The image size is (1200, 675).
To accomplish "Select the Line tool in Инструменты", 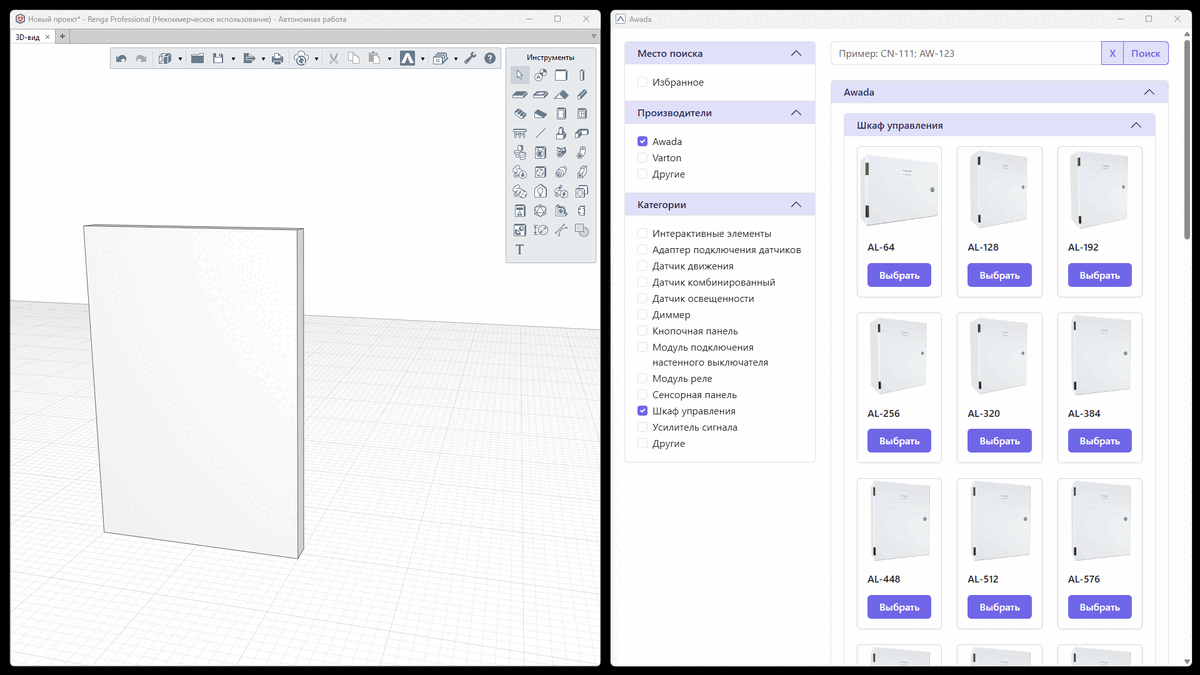I will coord(540,134).
